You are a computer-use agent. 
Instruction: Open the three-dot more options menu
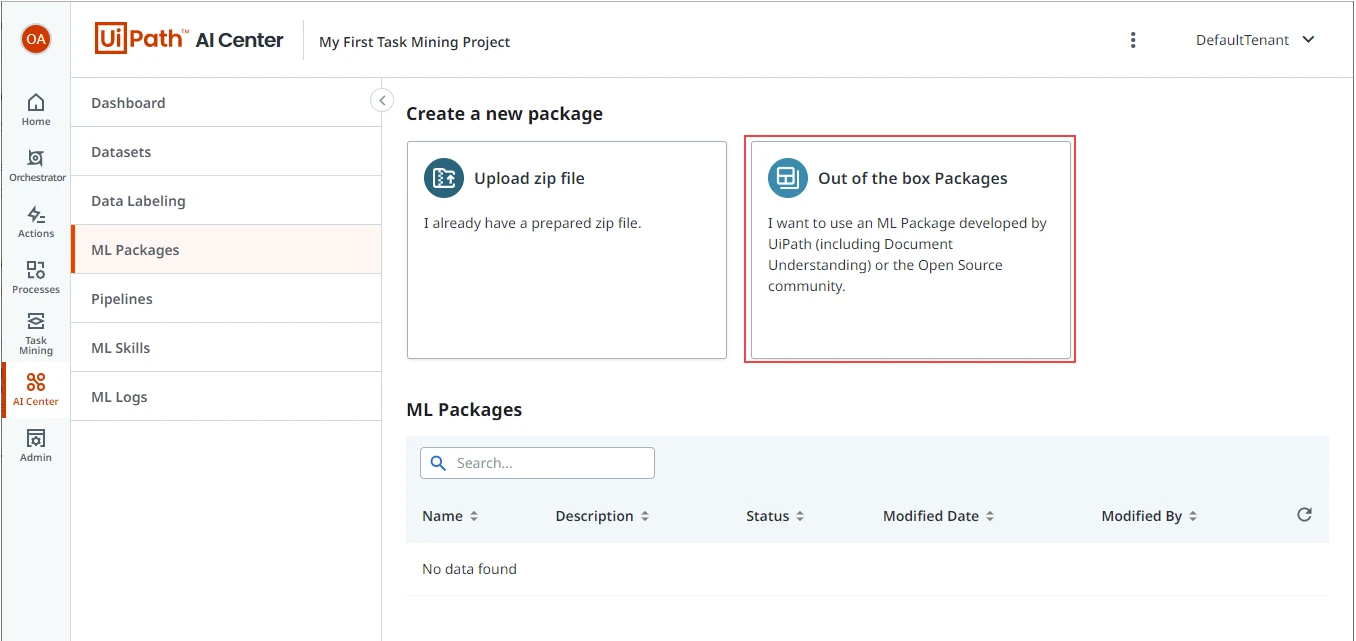(x=1133, y=40)
